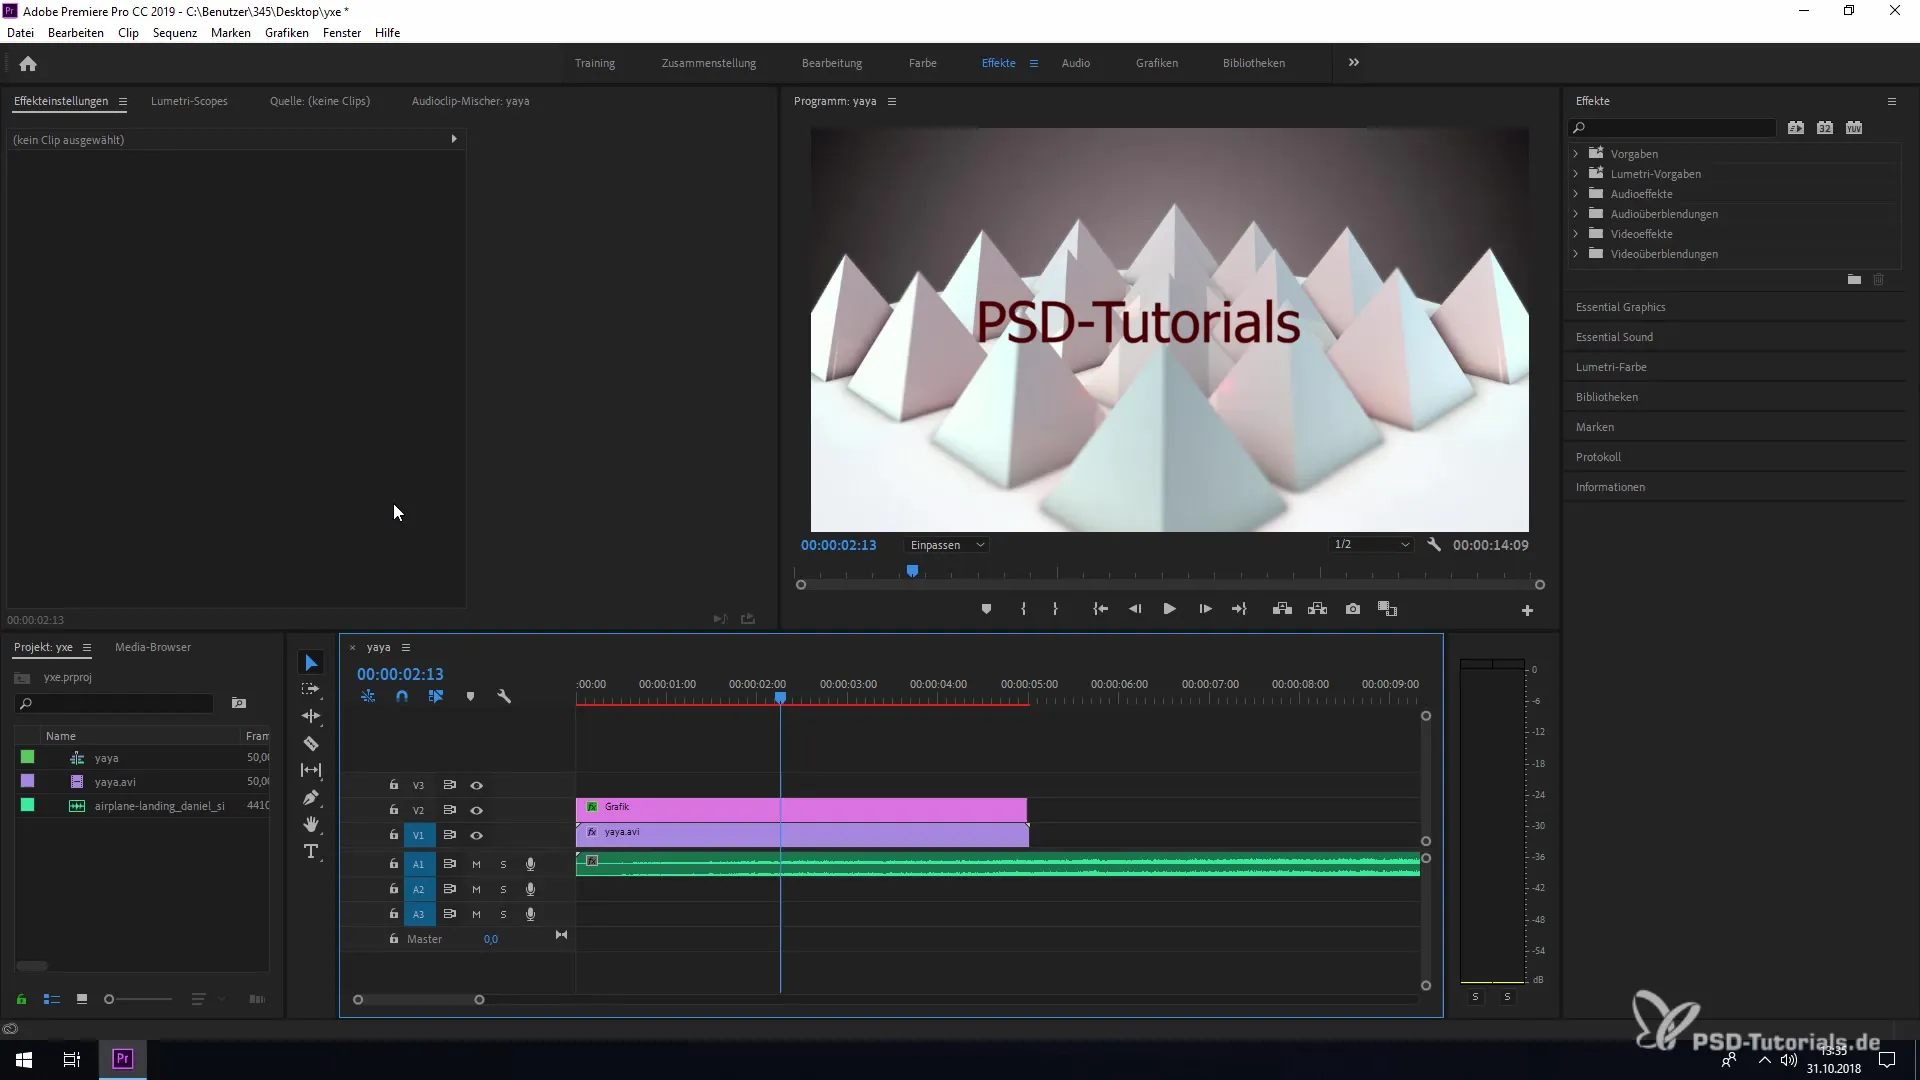
Task: Click Mark In button
Action: click(1023, 609)
